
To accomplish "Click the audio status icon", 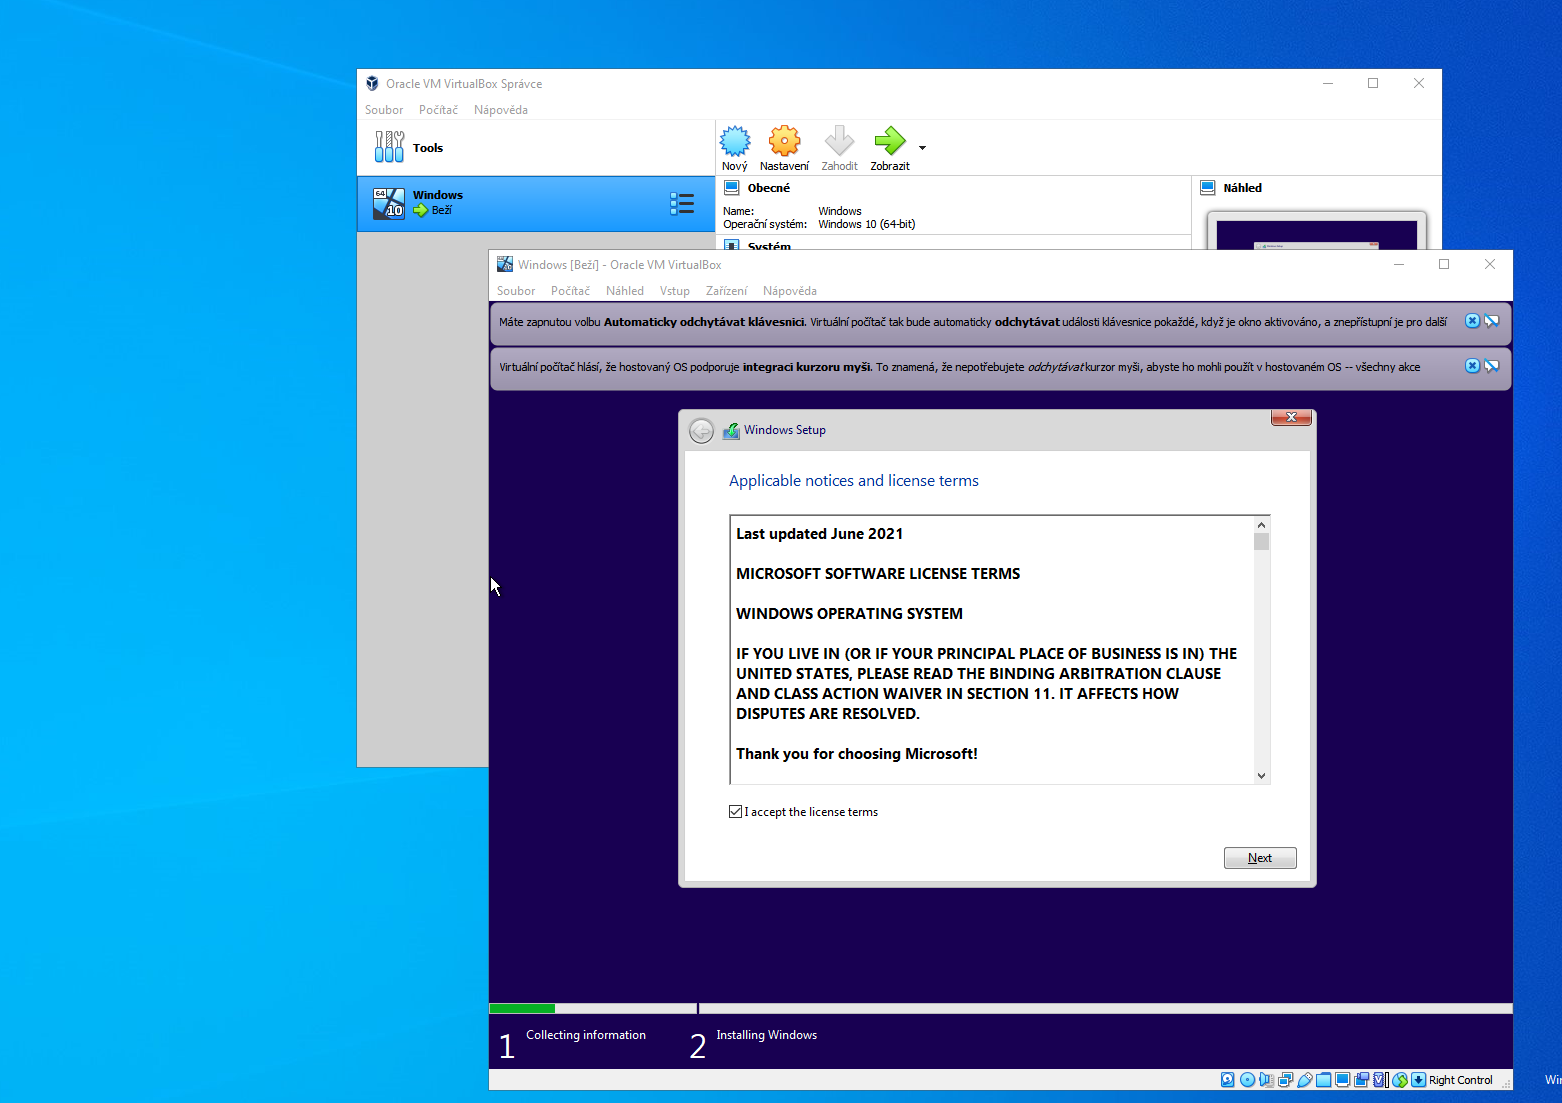I will [1267, 1080].
